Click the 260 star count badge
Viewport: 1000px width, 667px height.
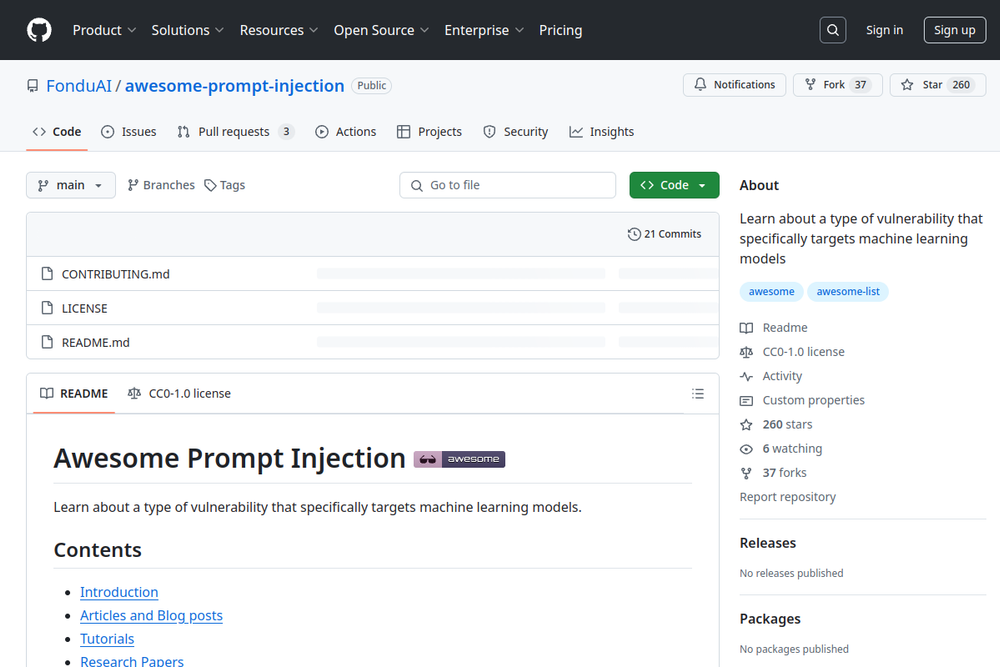pyautogui.click(x=960, y=84)
